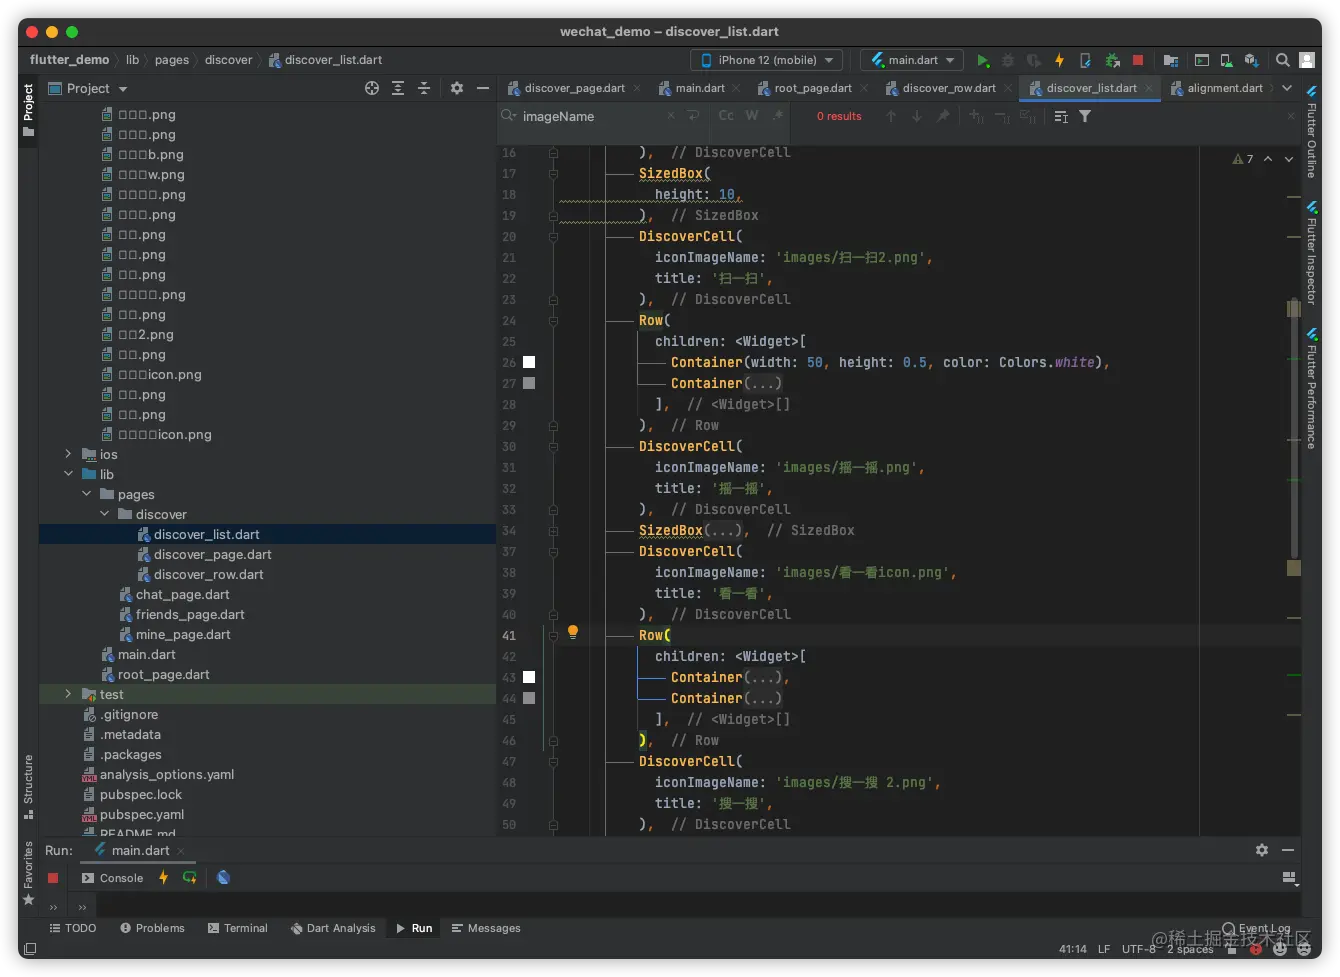Screen dimensions: 1340x977
Task: Toggle match case Cc in search bar
Action: [x=726, y=116]
